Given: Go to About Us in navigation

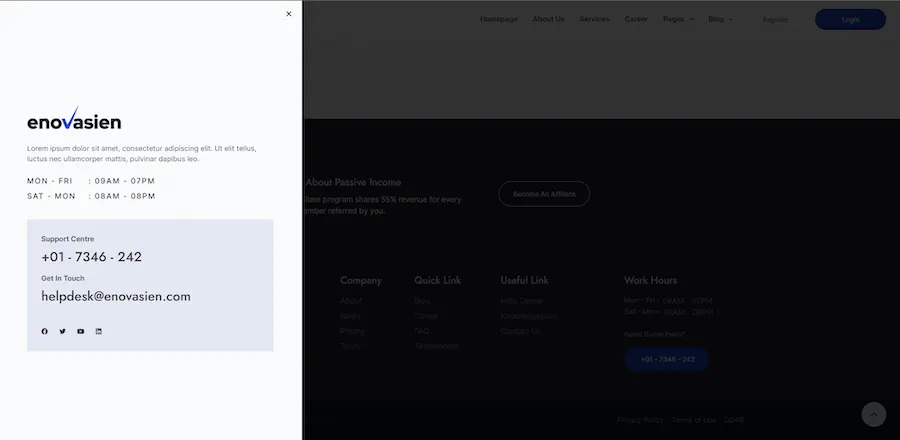Looking at the screenshot, I should coord(548,19).
